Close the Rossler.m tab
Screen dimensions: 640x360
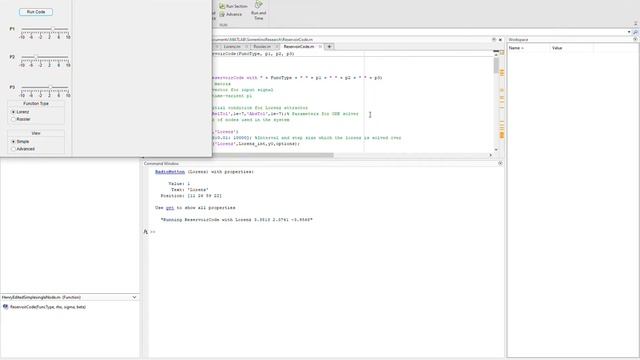(x=276, y=47)
